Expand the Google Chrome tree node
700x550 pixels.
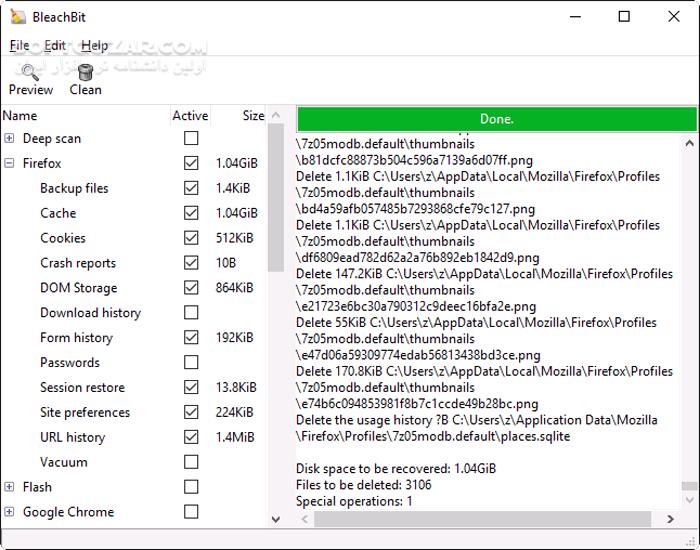click(9, 512)
